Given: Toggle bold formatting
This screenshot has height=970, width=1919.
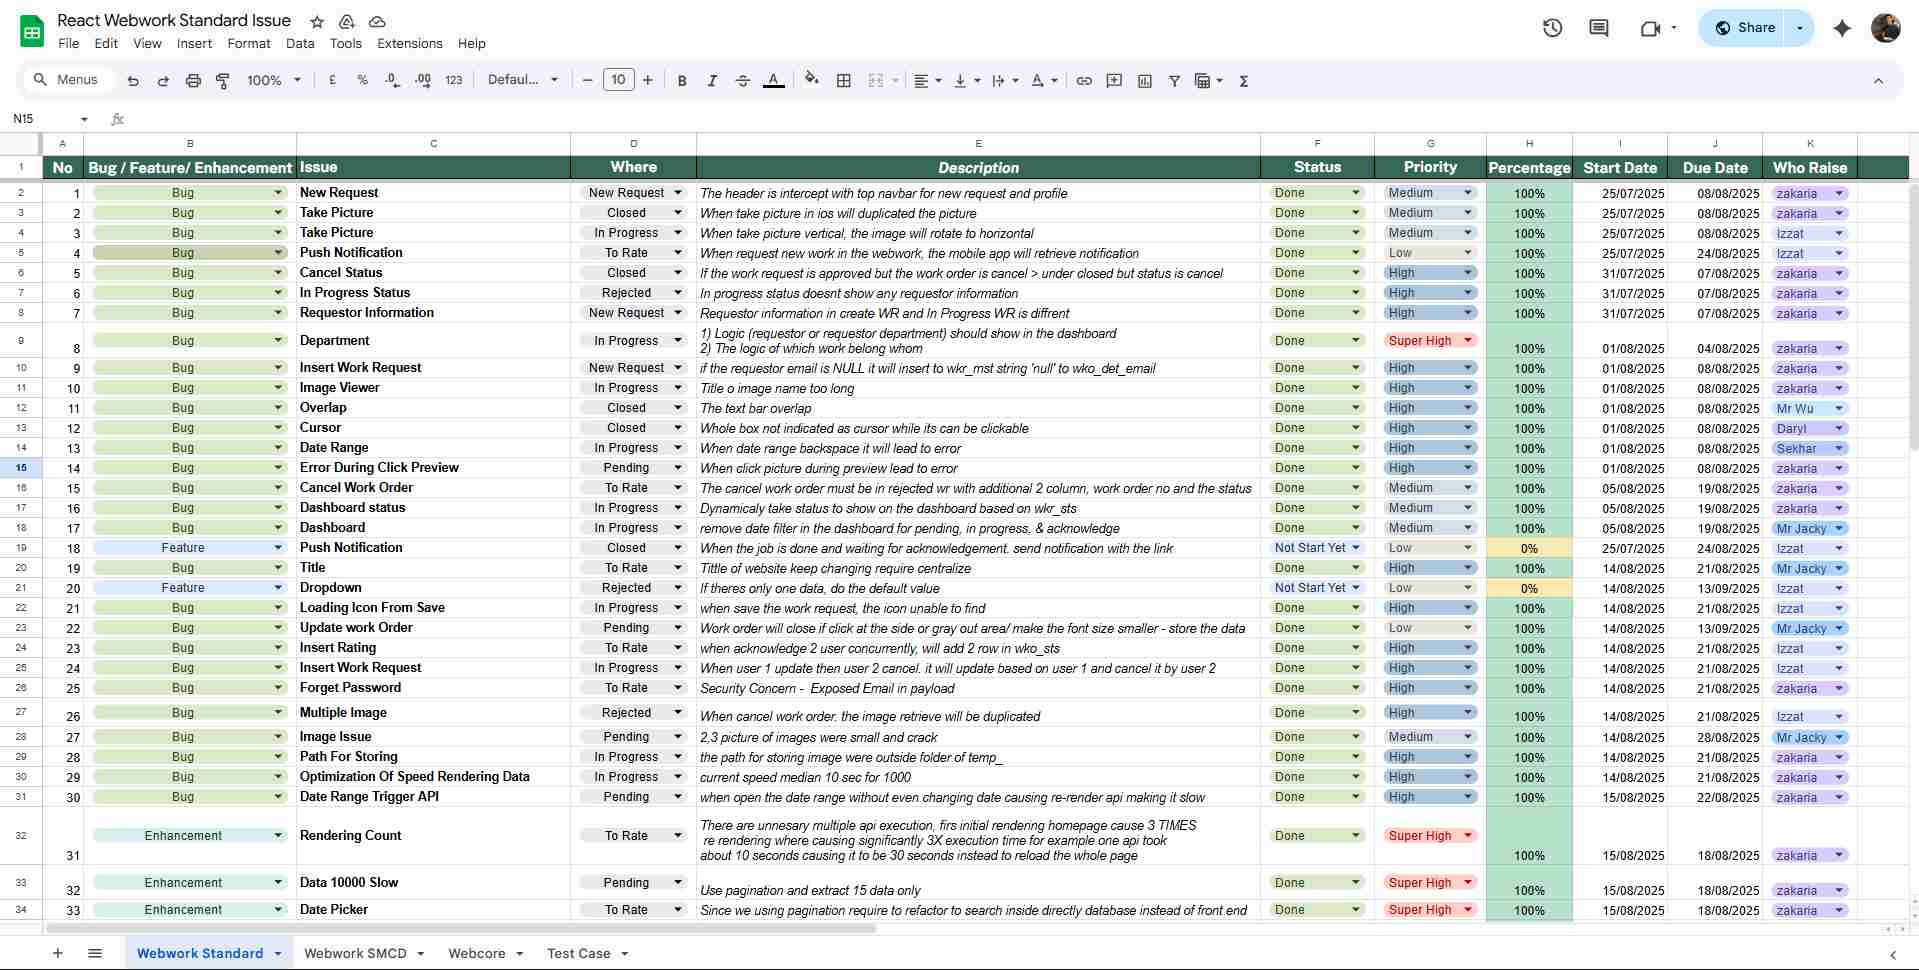Looking at the screenshot, I should (682, 81).
